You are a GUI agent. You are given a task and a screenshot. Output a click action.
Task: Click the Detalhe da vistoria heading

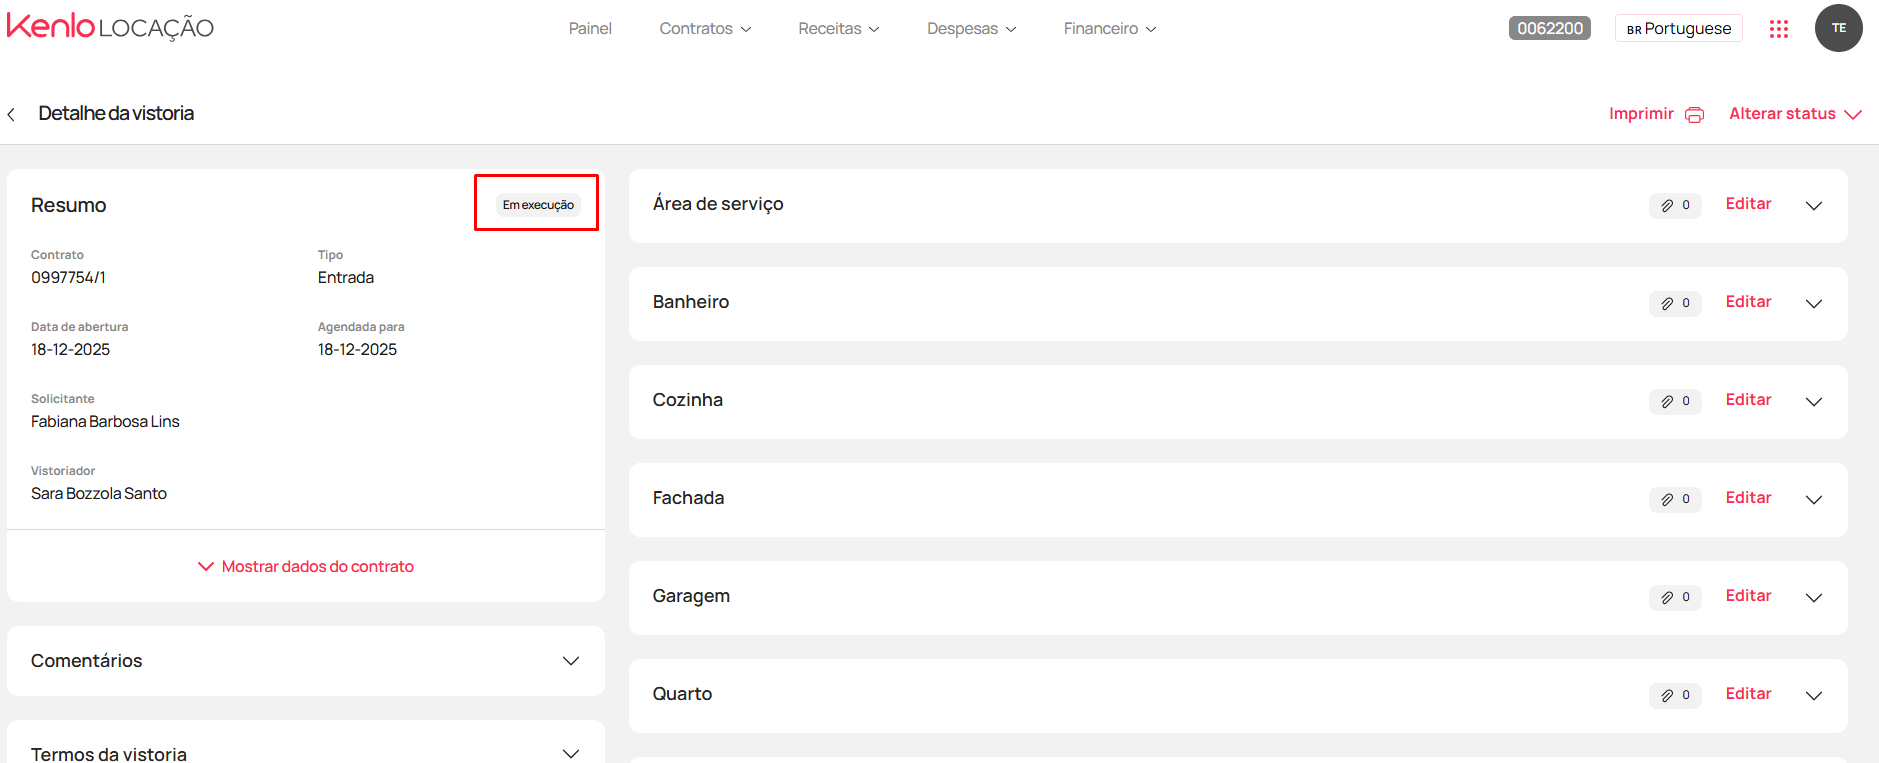click(x=116, y=114)
